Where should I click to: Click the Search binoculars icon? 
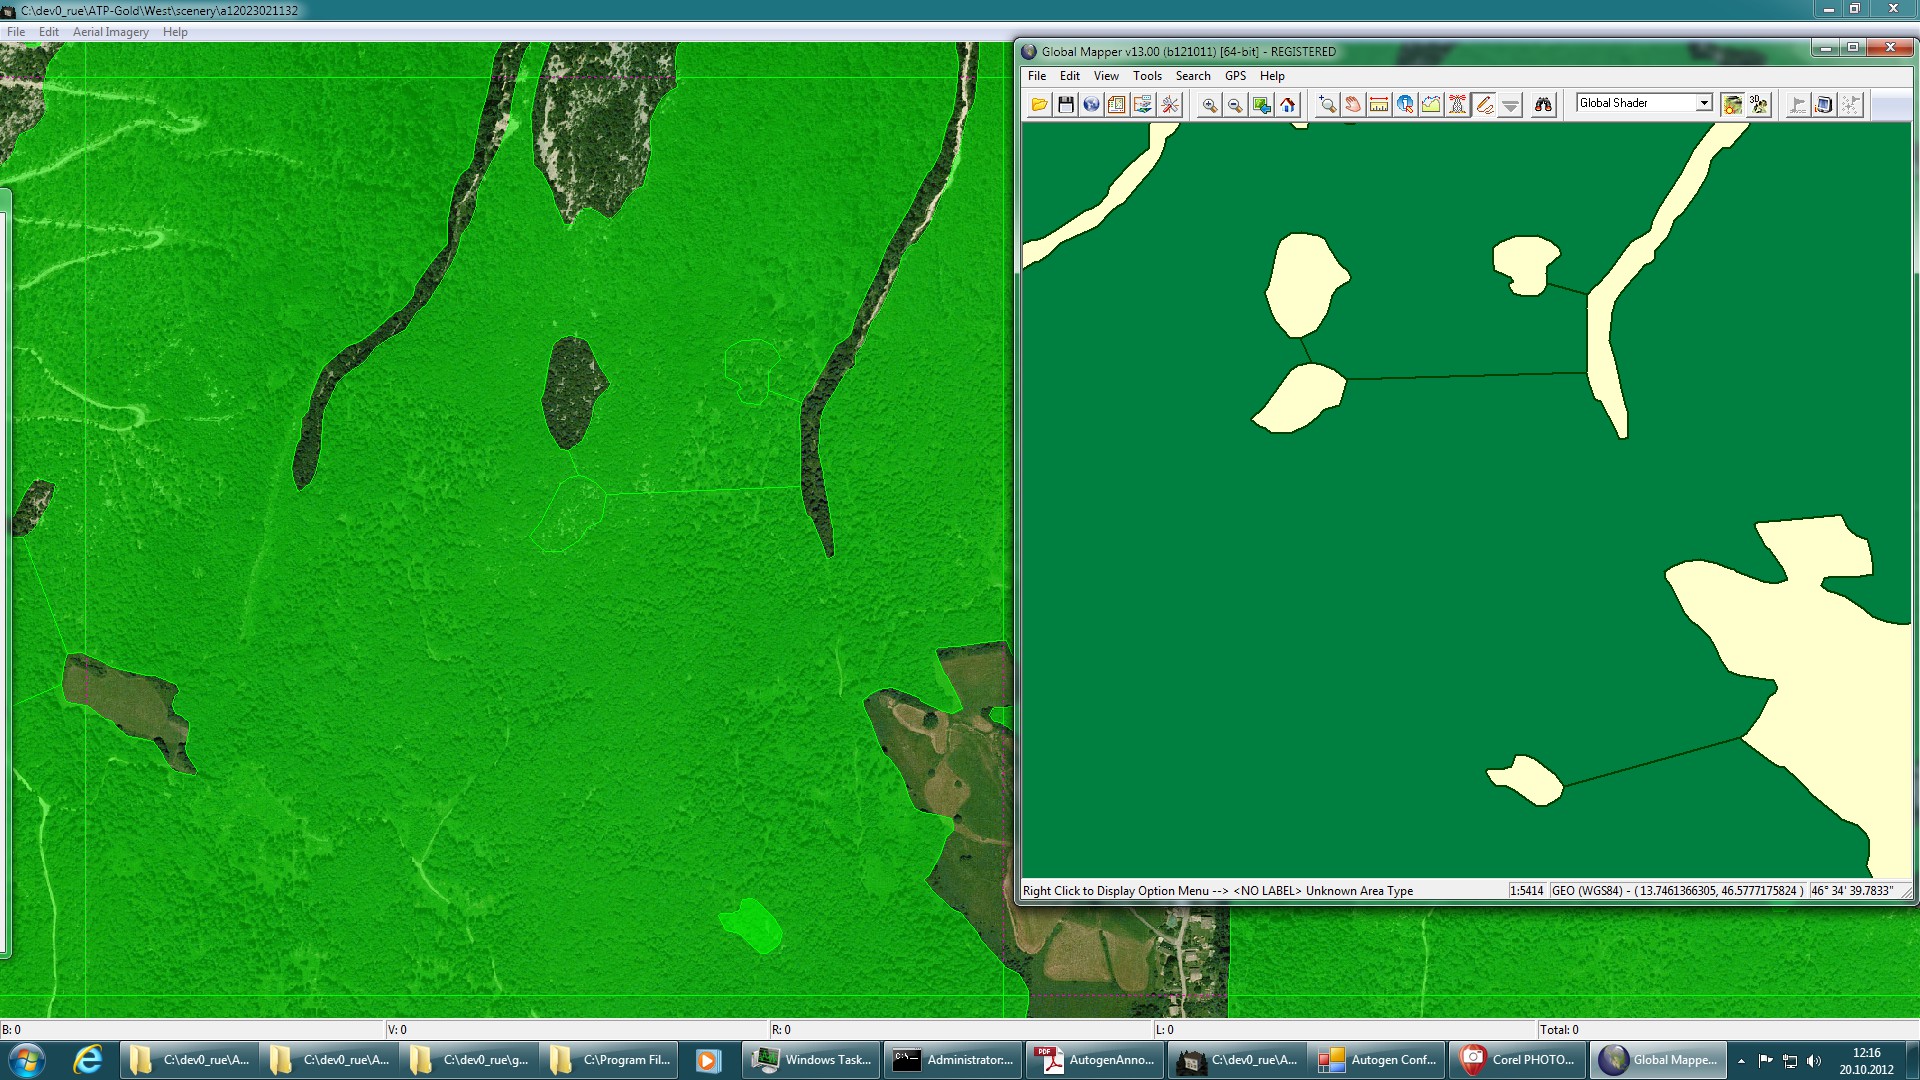[x=1543, y=105]
